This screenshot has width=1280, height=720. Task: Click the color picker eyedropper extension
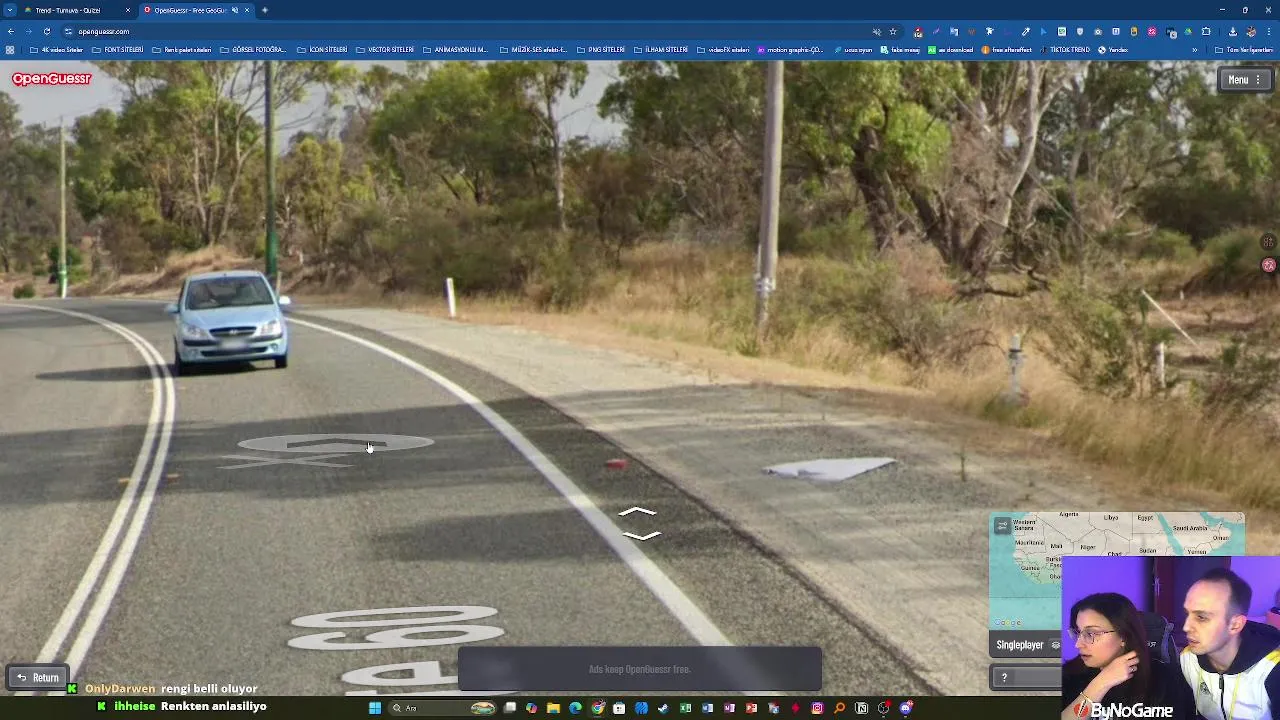point(1026,32)
